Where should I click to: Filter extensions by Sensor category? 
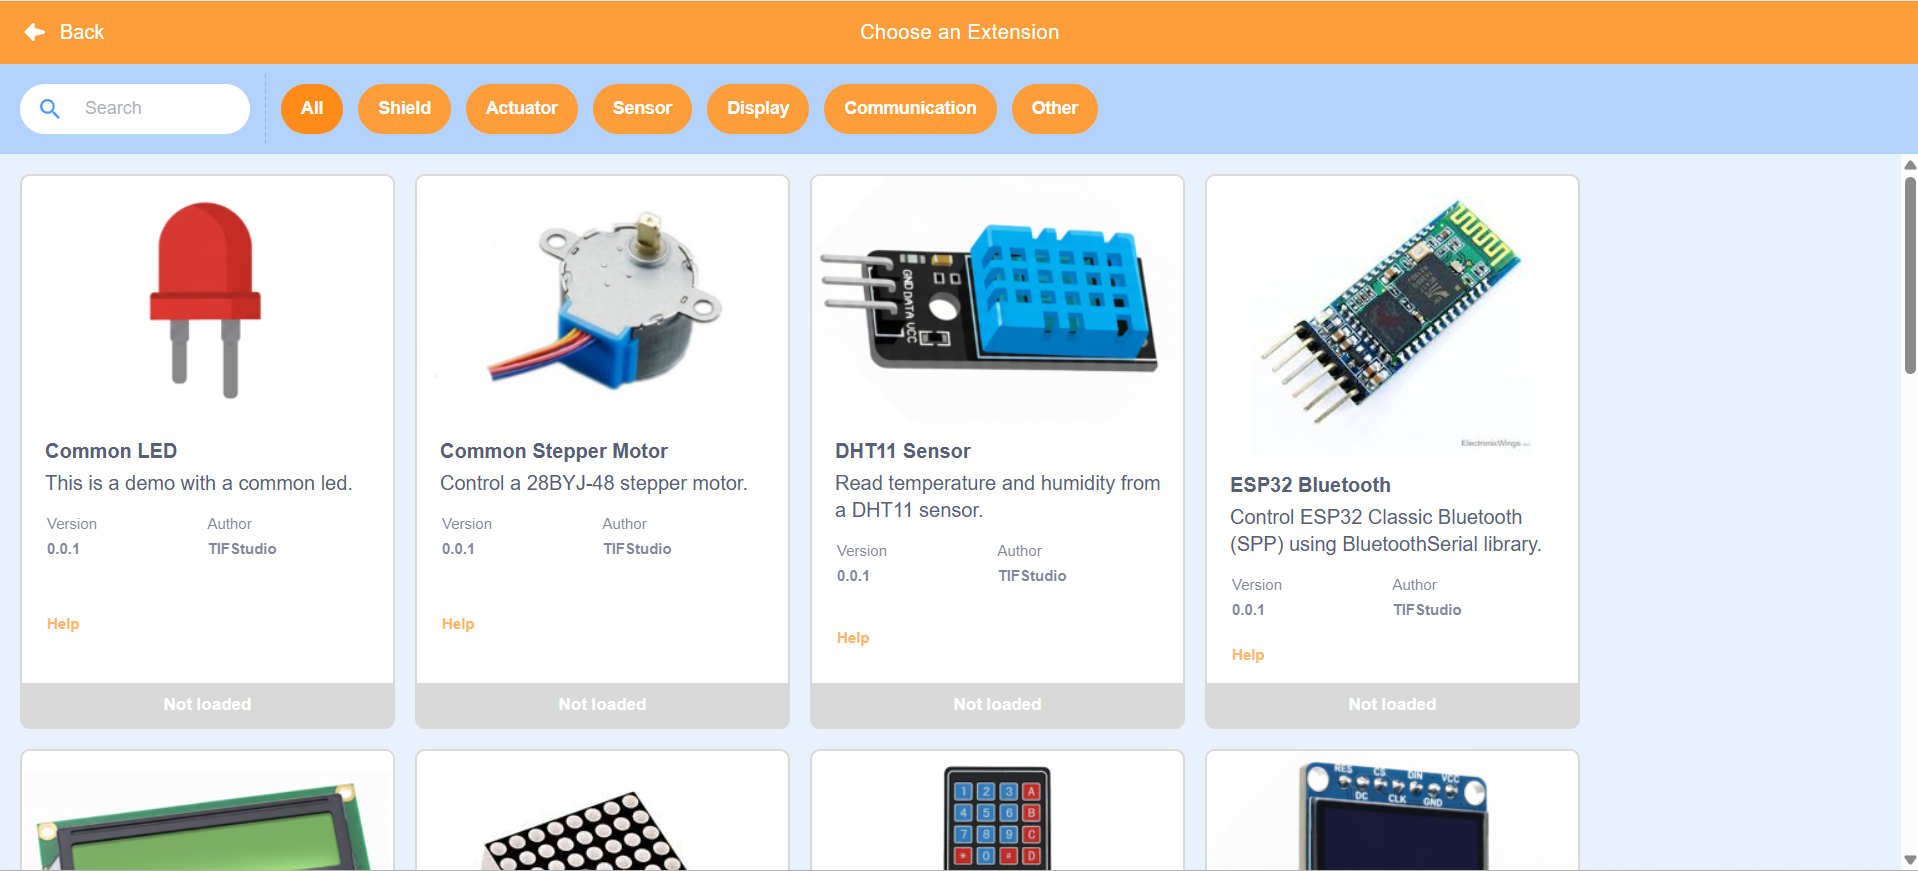(x=642, y=108)
